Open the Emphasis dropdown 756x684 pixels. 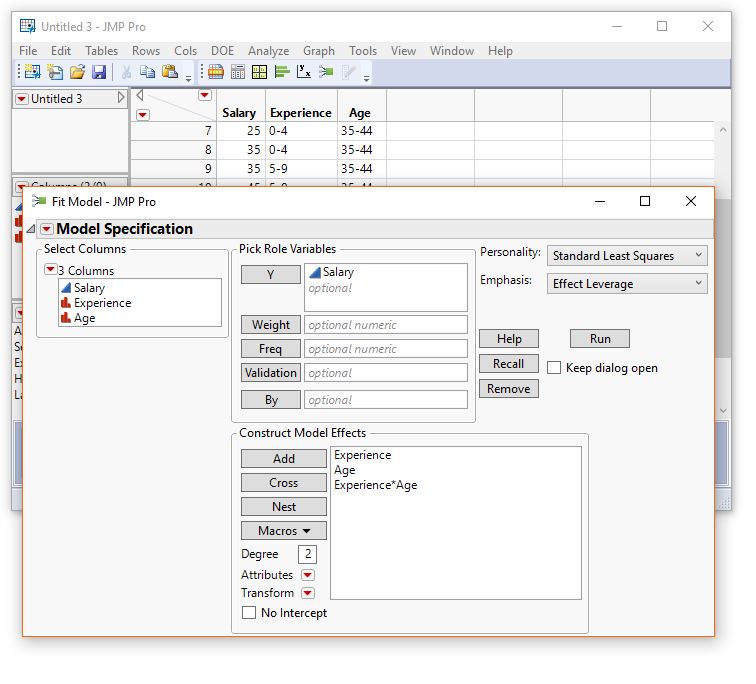pyautogui.click(x=627, y=283)
